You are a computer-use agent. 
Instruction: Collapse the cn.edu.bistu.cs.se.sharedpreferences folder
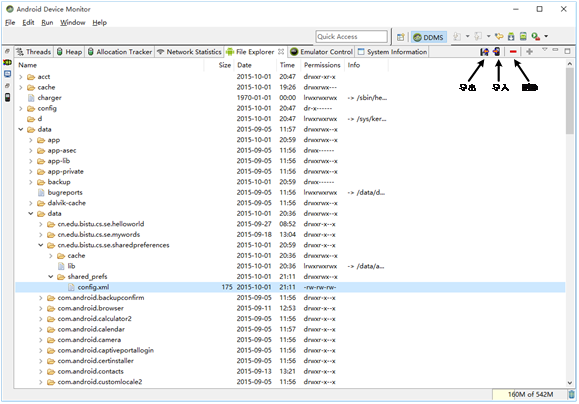click(x=41, y=245)
